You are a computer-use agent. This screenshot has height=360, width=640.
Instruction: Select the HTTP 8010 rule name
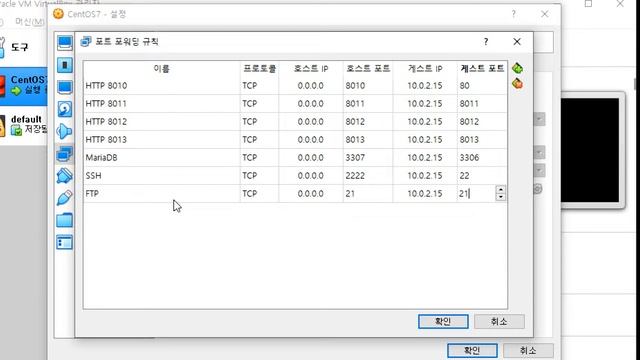[106, 86]
